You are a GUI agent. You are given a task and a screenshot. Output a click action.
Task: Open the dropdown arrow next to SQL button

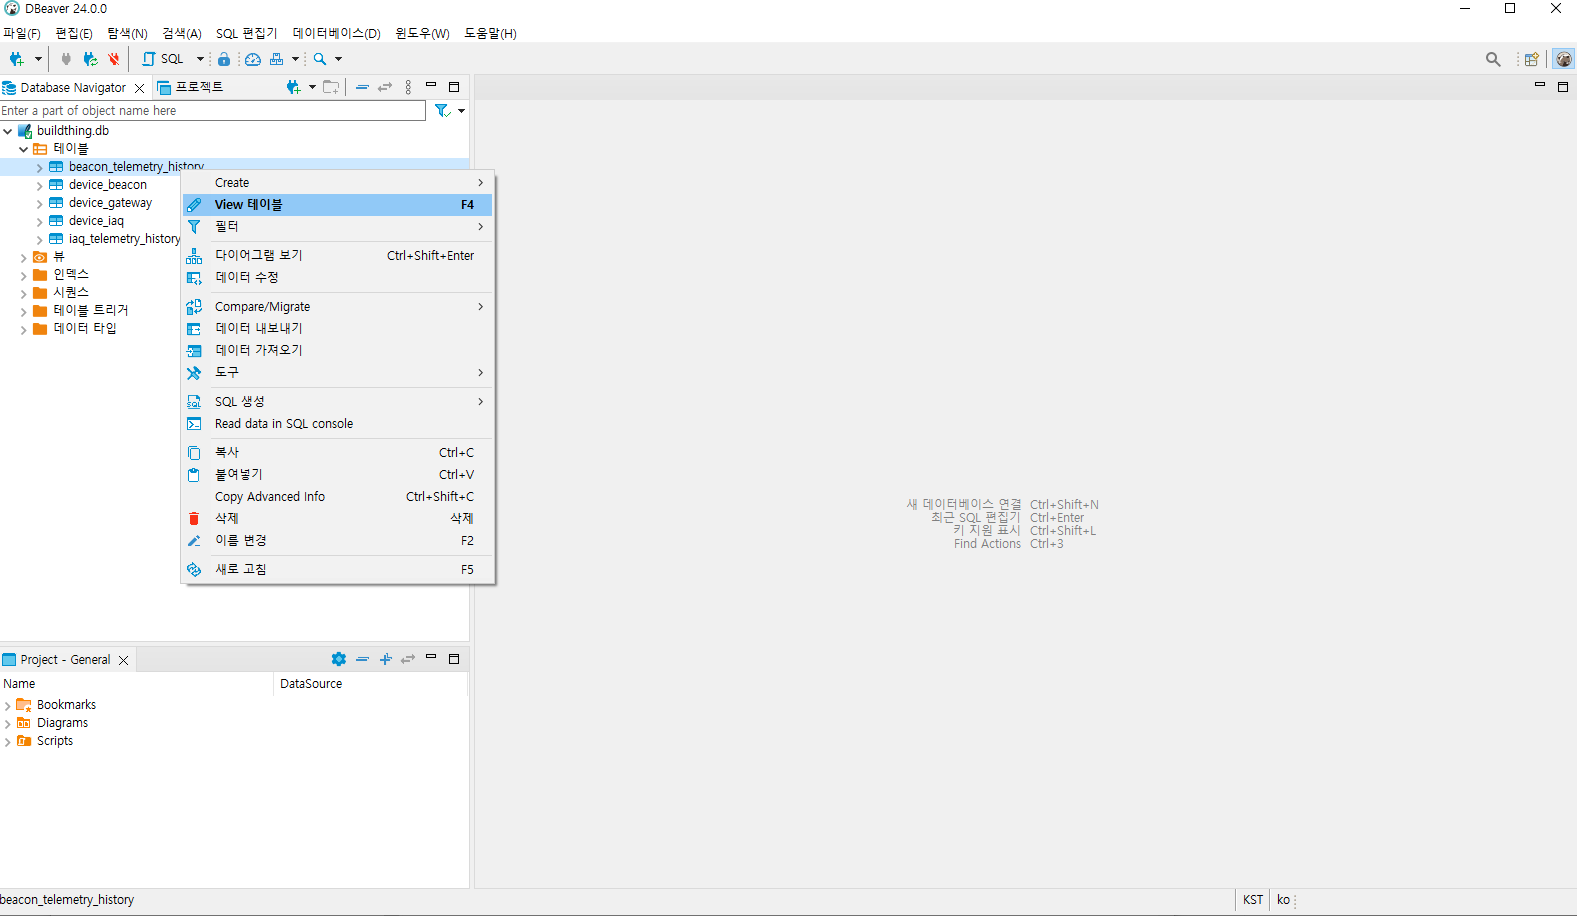200,59
